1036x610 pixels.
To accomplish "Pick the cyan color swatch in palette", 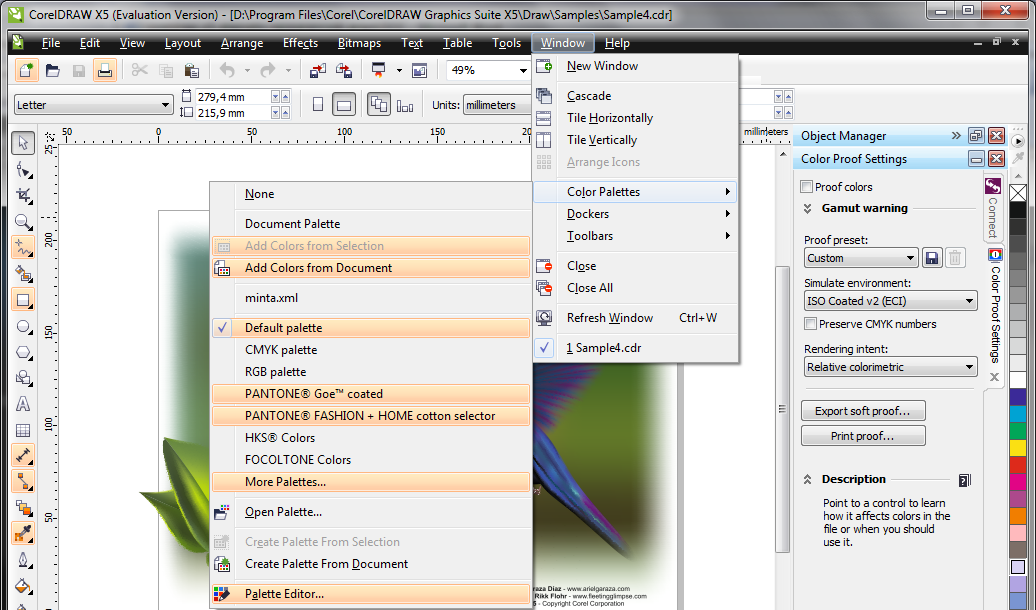I will click(1018, 414).
